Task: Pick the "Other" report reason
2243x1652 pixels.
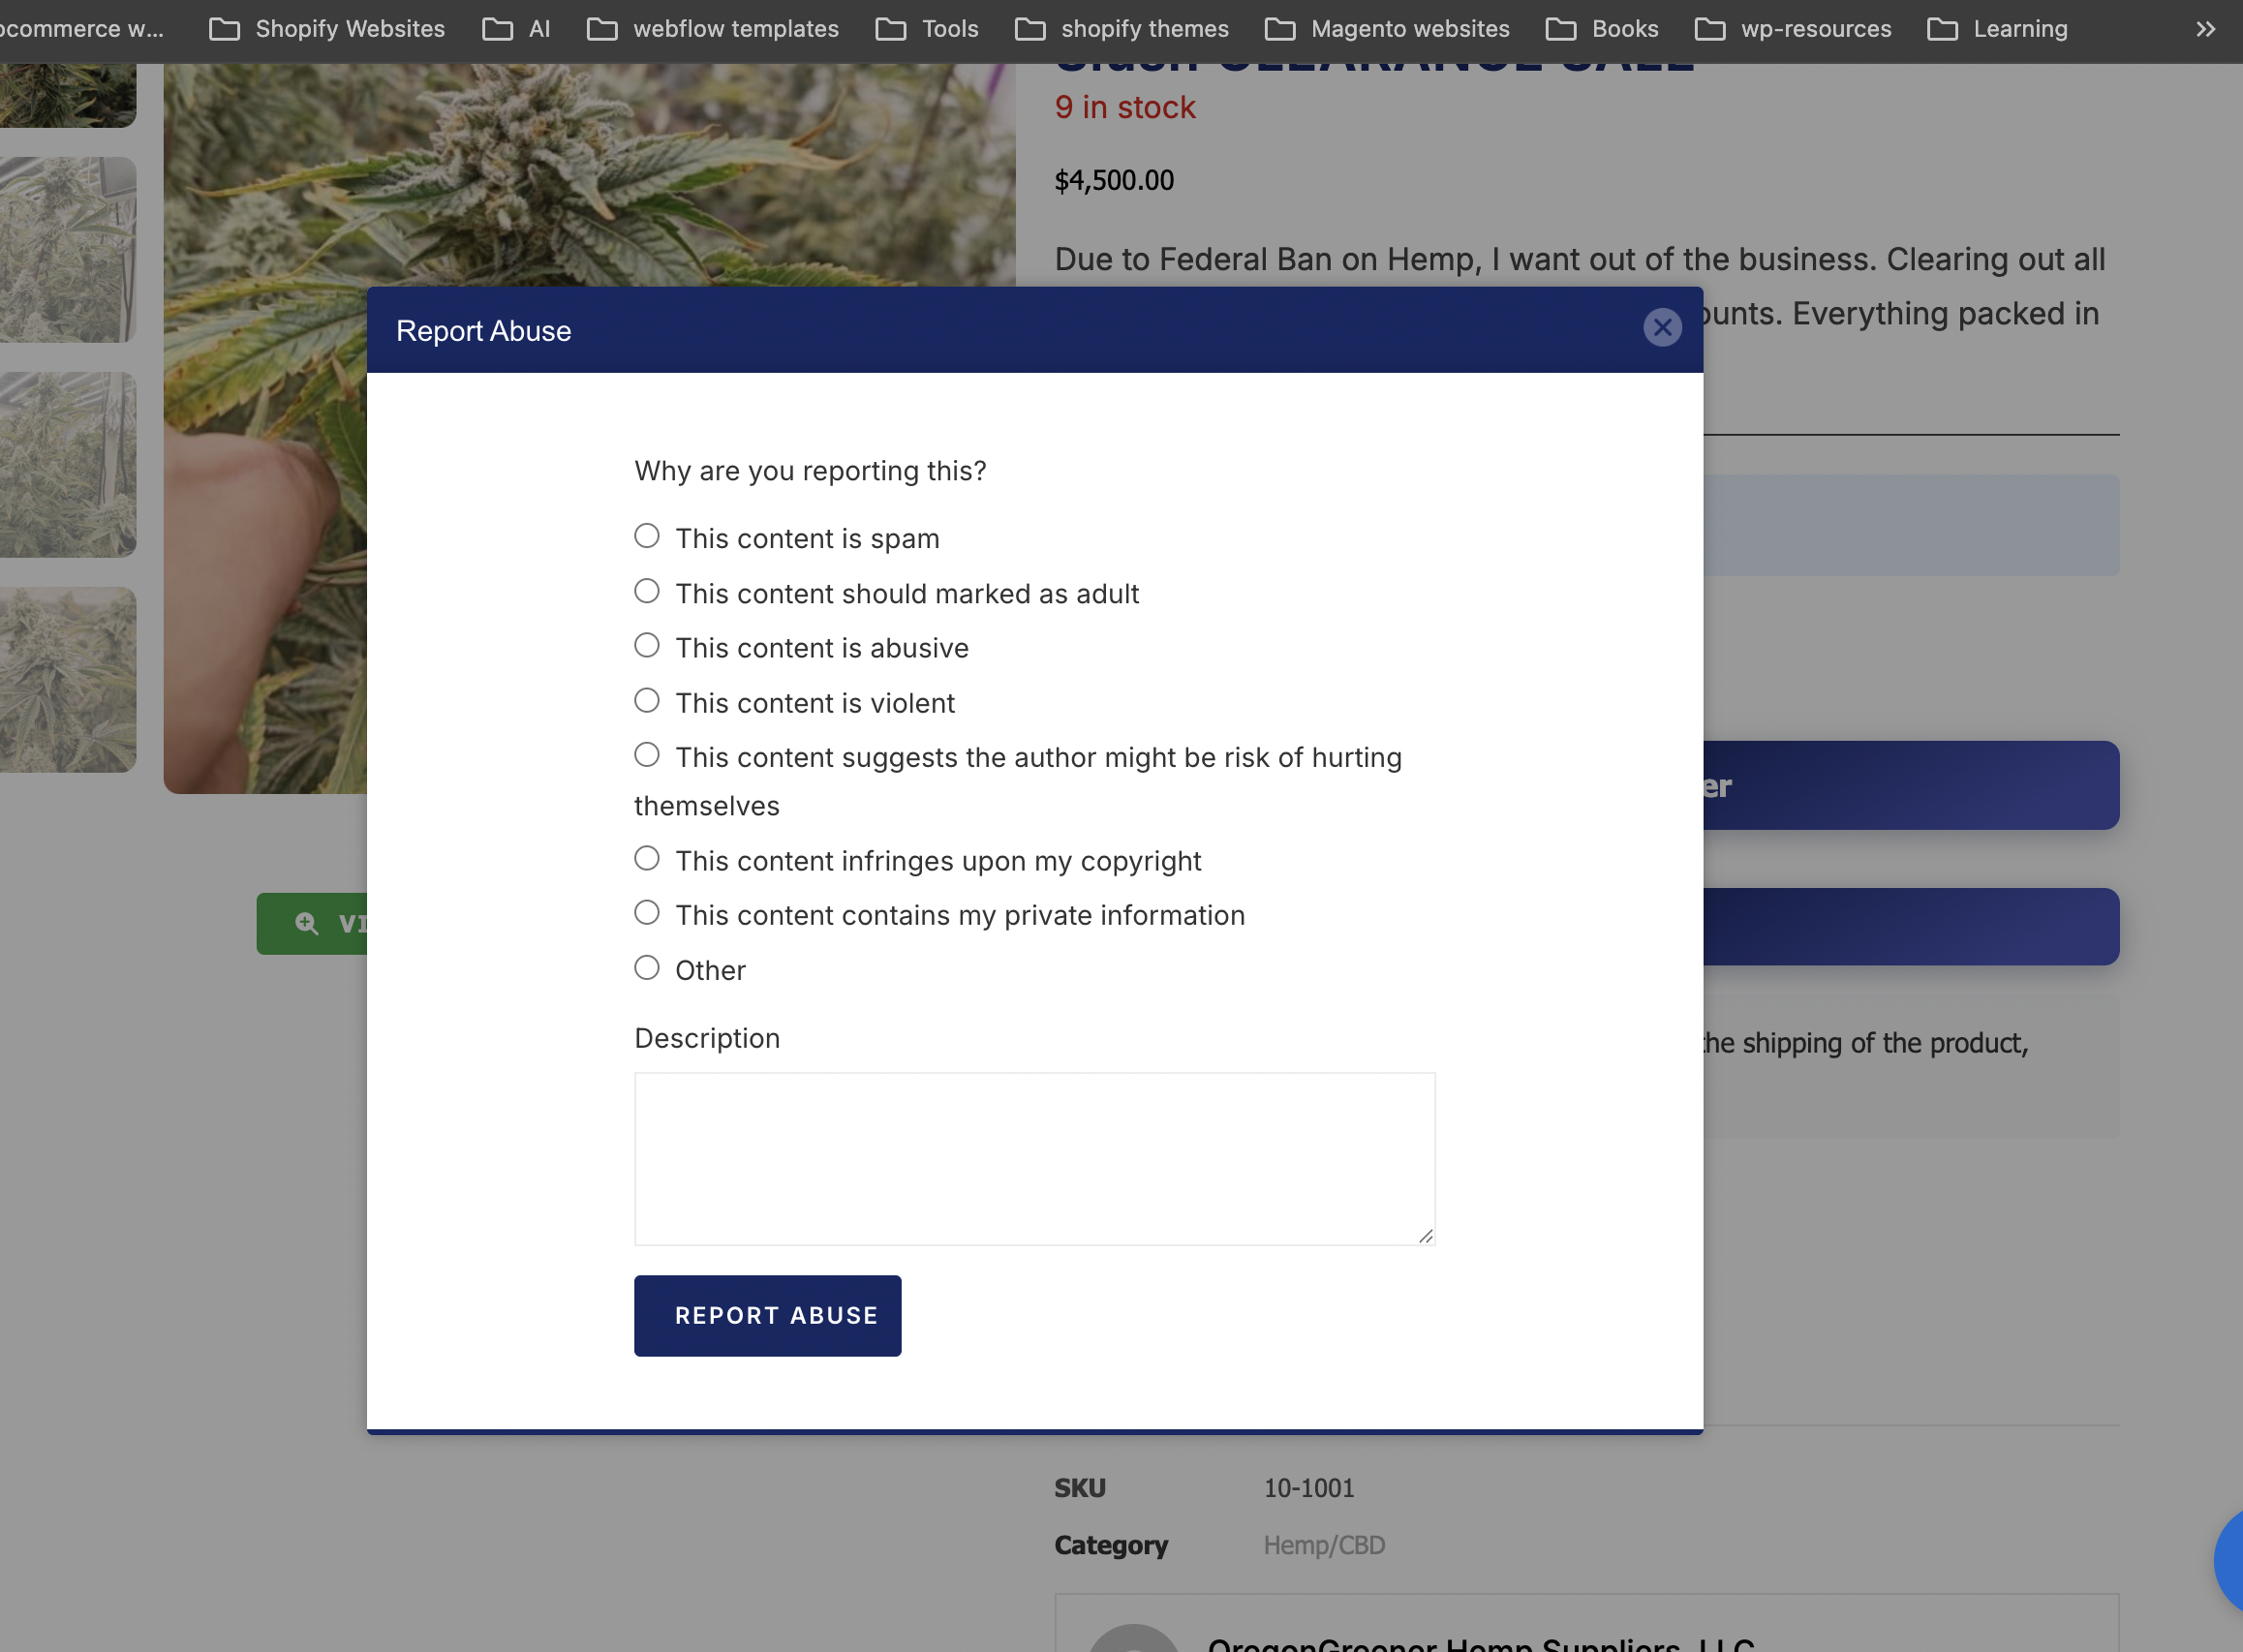Action: pyautogui.click(x=647, y=968)
